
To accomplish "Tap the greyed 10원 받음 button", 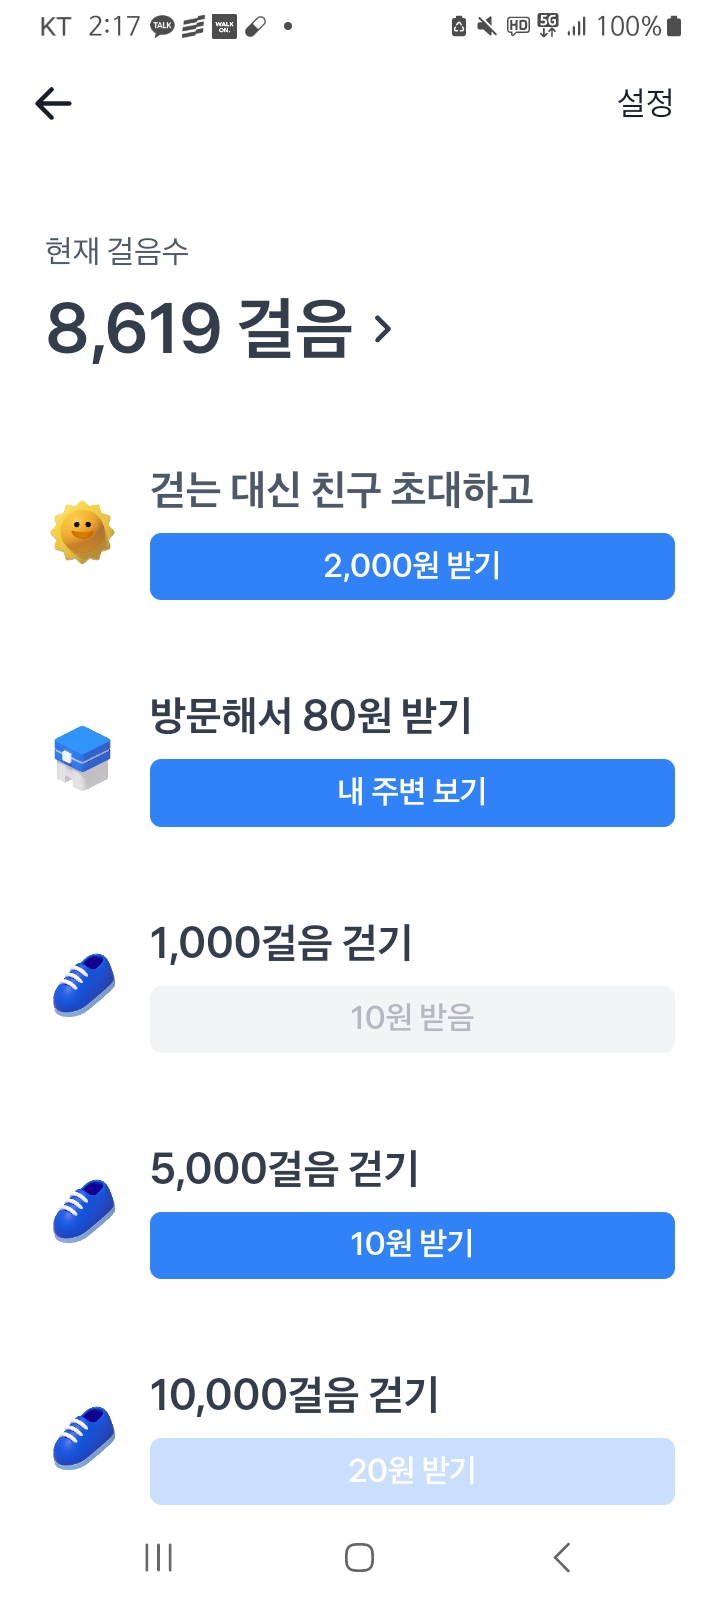I will [x=412, y=1019].
